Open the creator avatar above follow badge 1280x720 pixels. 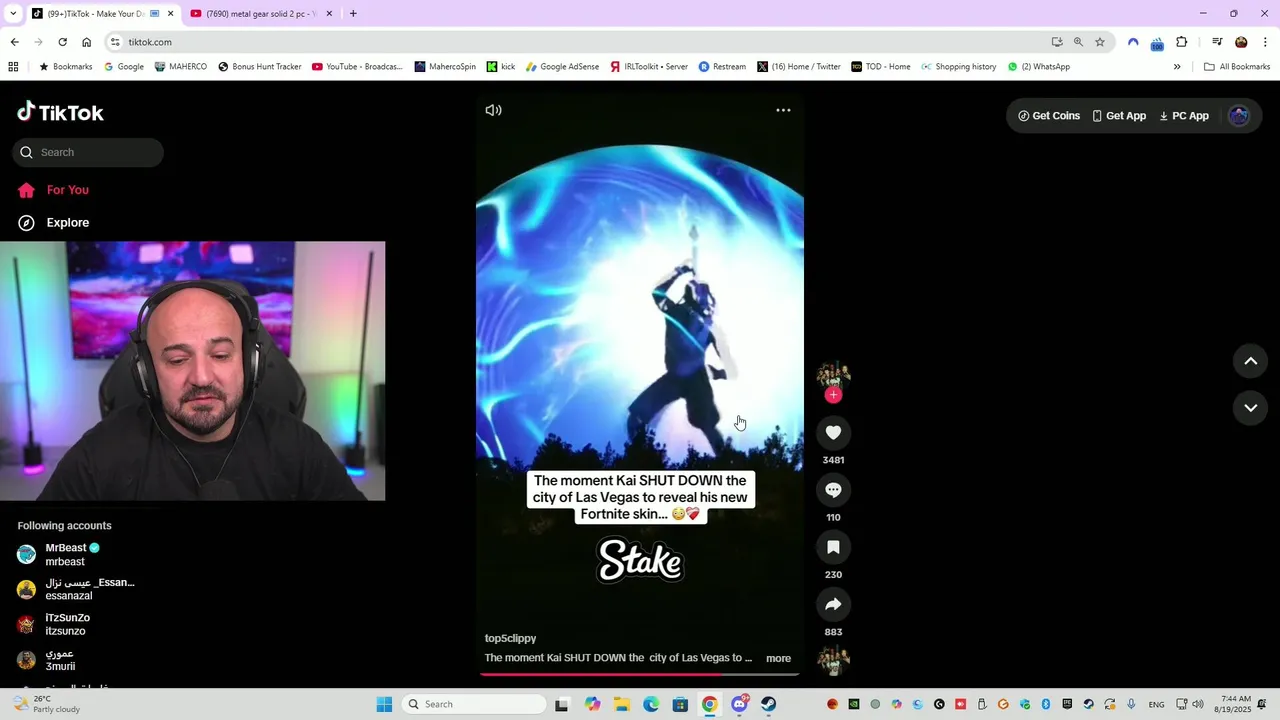tap(833, 375)
